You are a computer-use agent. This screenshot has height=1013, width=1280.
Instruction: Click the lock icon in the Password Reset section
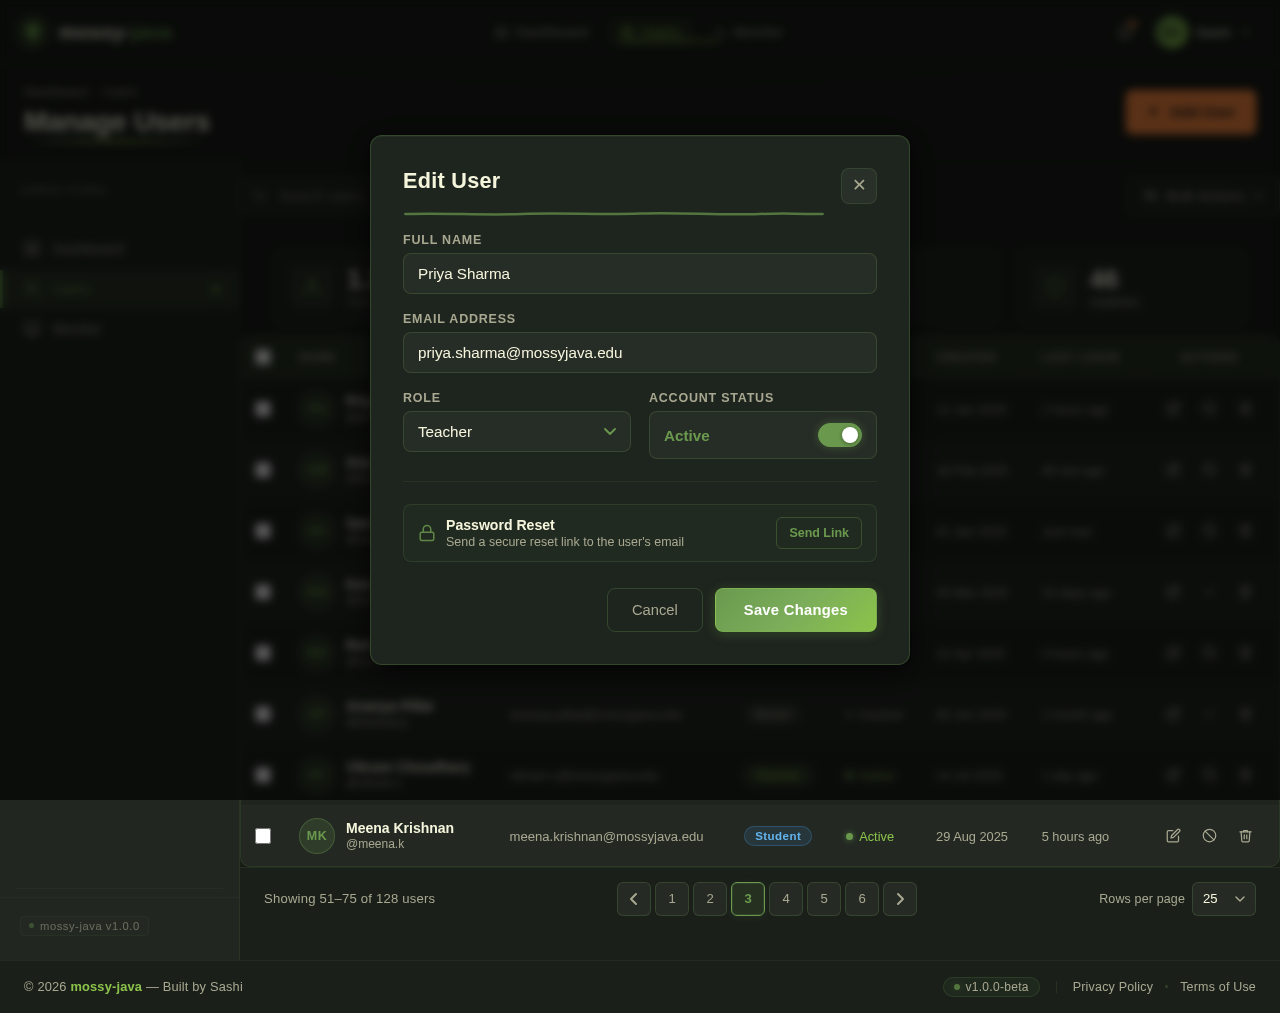coord(426,532)
